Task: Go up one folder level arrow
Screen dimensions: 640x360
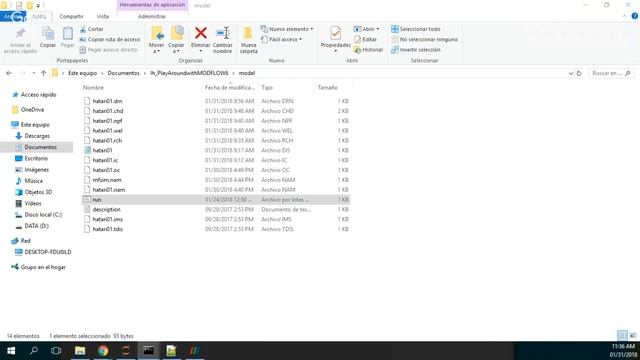Action: [44, 73]
